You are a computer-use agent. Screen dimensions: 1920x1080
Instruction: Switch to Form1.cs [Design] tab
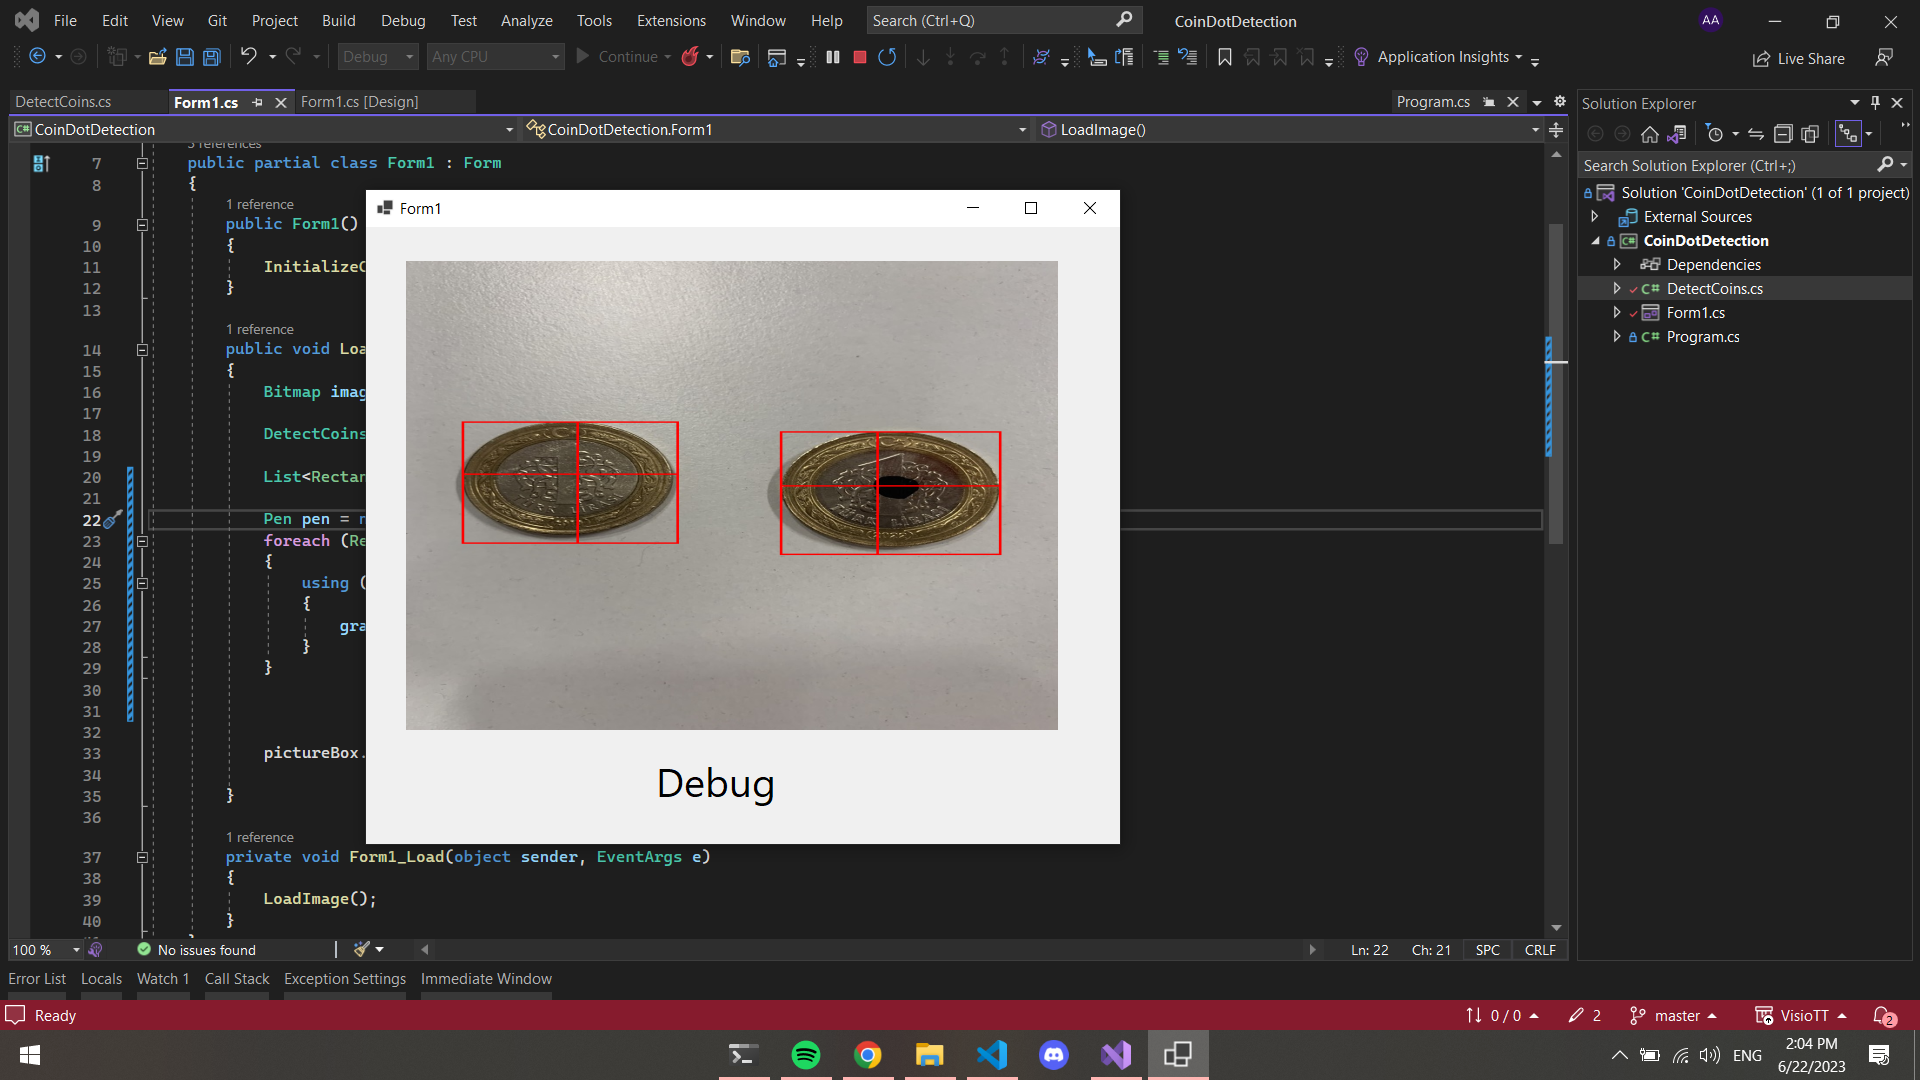point(359,102)
